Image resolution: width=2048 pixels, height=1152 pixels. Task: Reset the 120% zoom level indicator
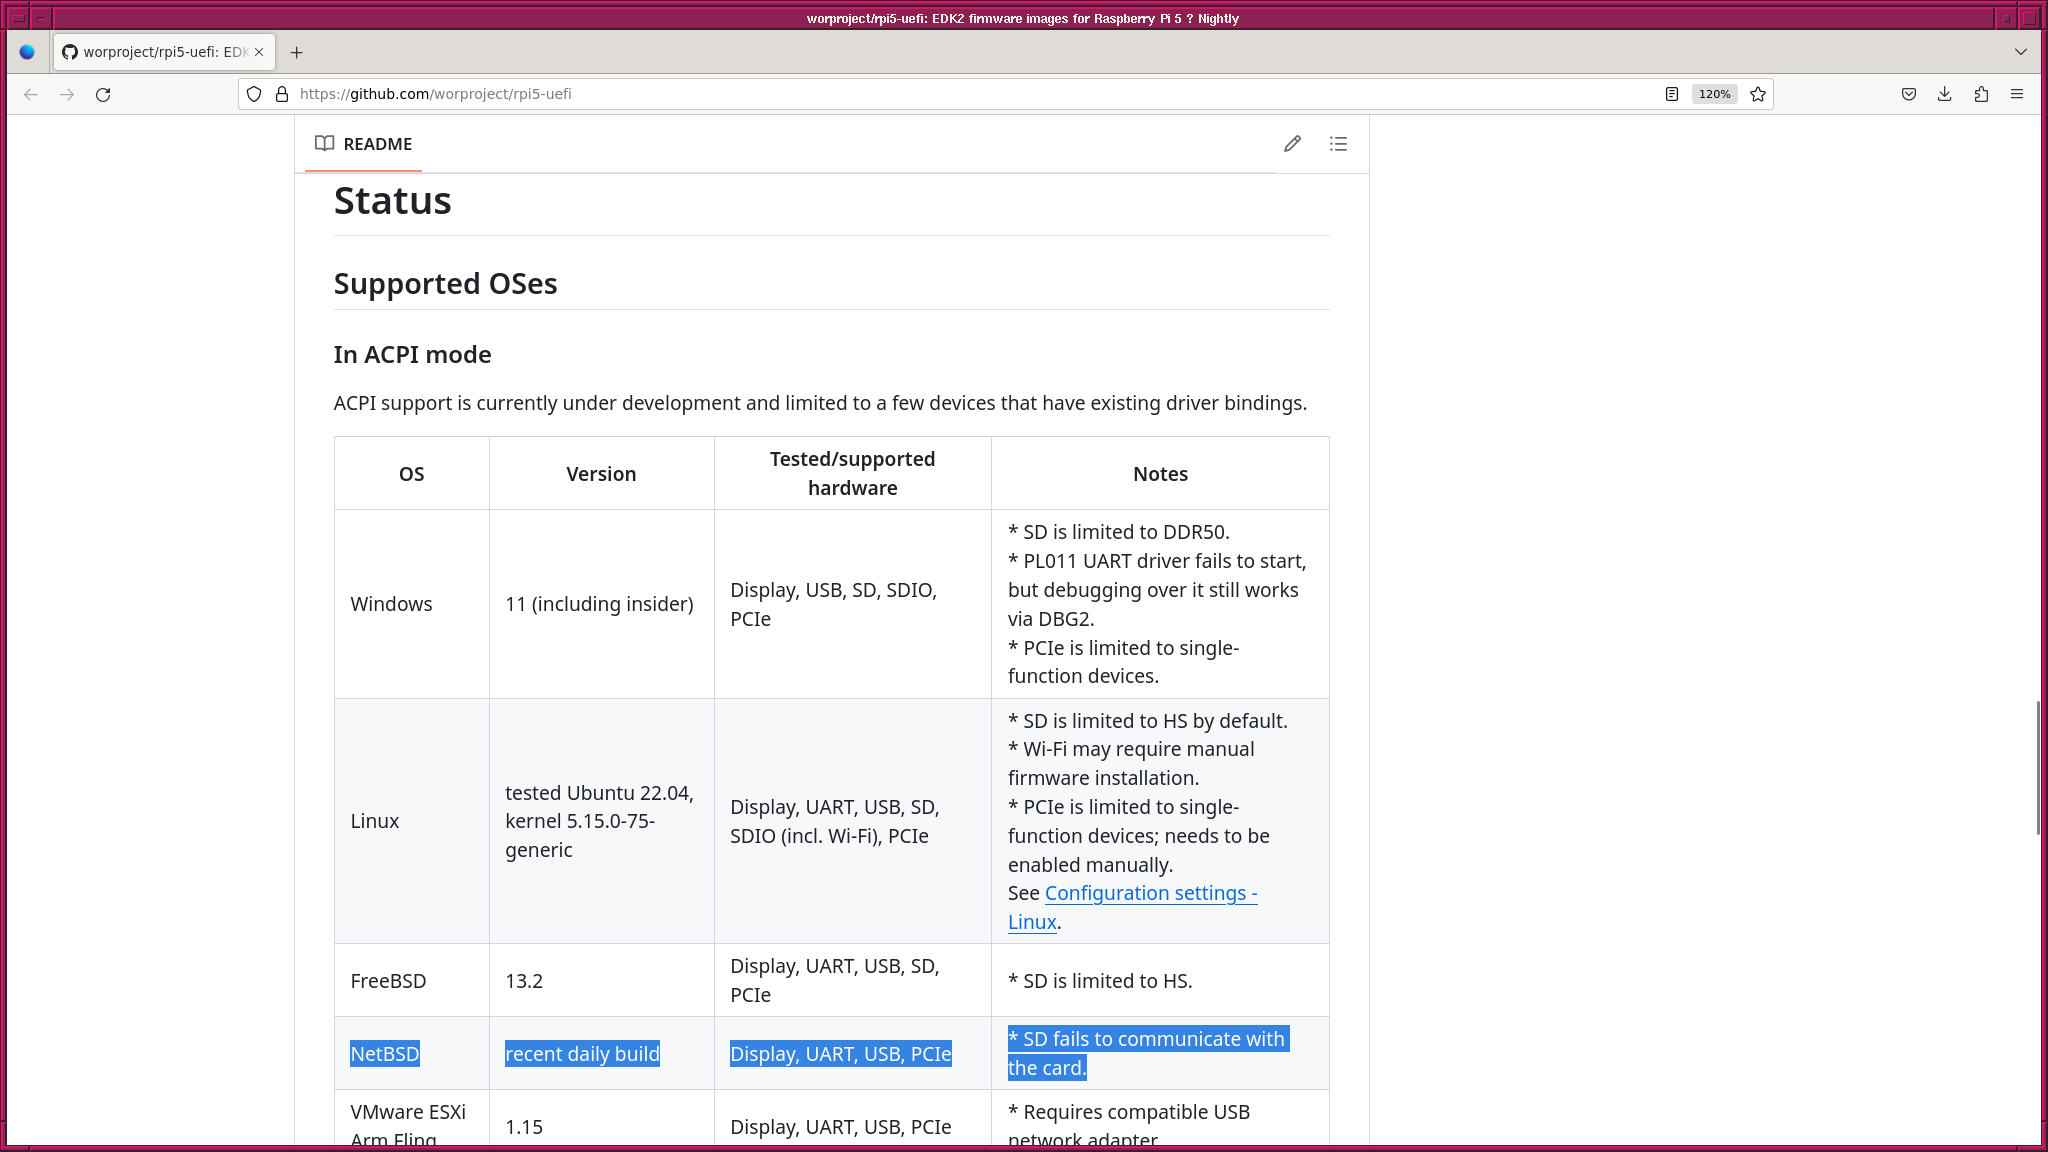[1714, 94]
